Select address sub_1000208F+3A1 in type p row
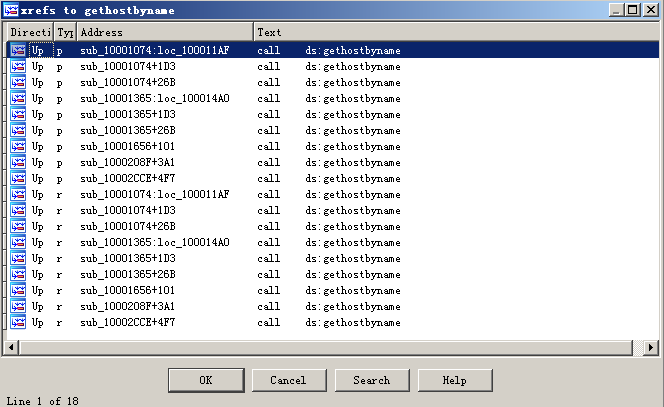 point(127,162)
